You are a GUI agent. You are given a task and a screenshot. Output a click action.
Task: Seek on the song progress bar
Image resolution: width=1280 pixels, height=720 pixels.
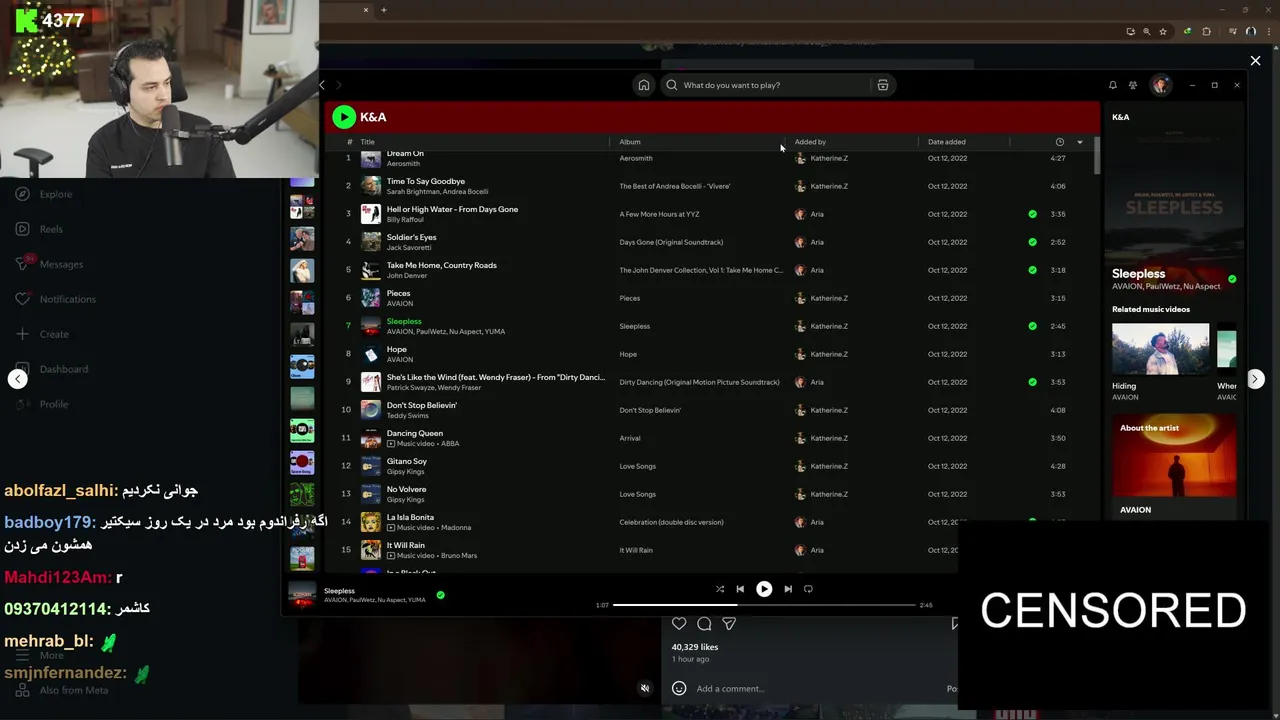tap(764, 605)
